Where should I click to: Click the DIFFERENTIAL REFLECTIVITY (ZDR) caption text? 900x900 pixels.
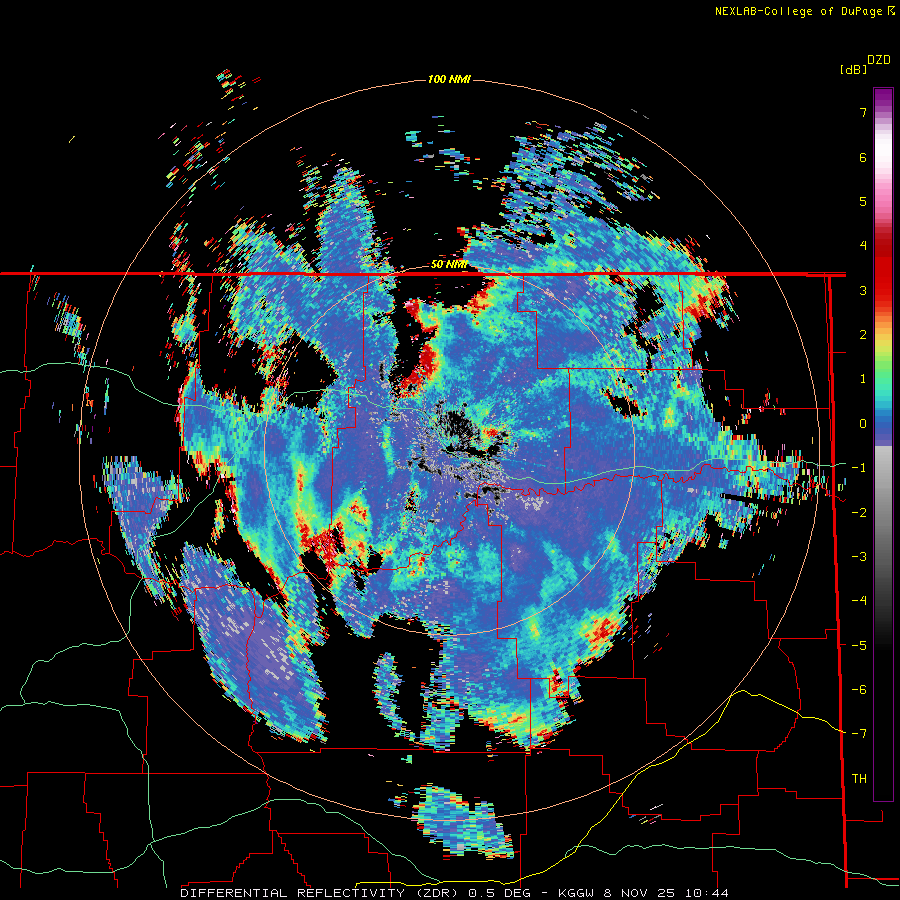[318, 893]
